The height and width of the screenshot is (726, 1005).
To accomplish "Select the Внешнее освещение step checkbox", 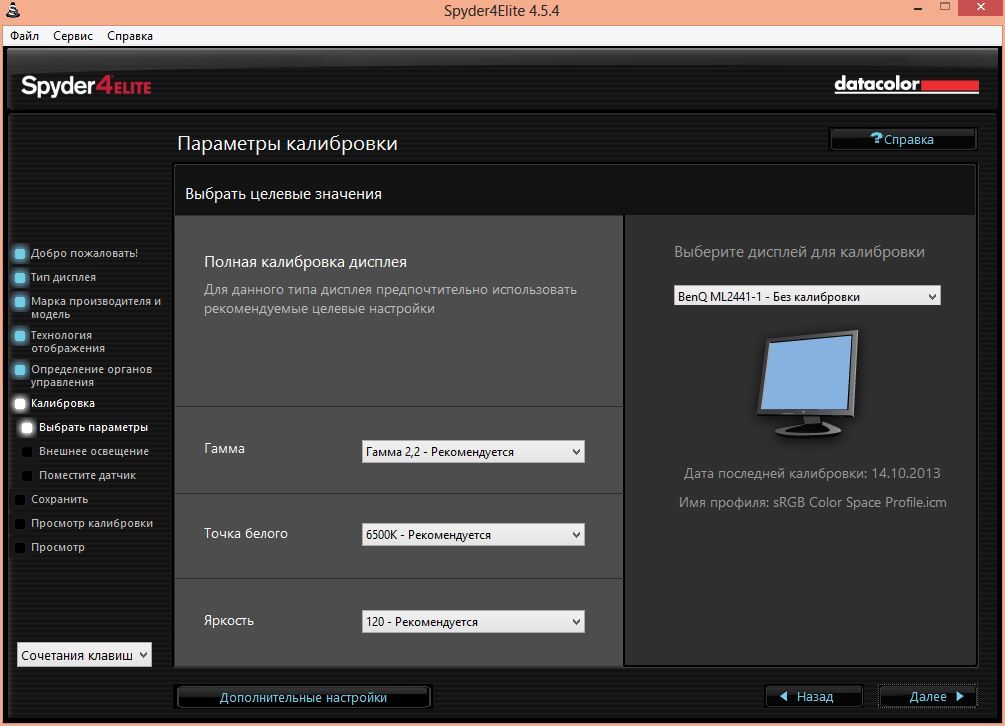I will pos(28,452).
